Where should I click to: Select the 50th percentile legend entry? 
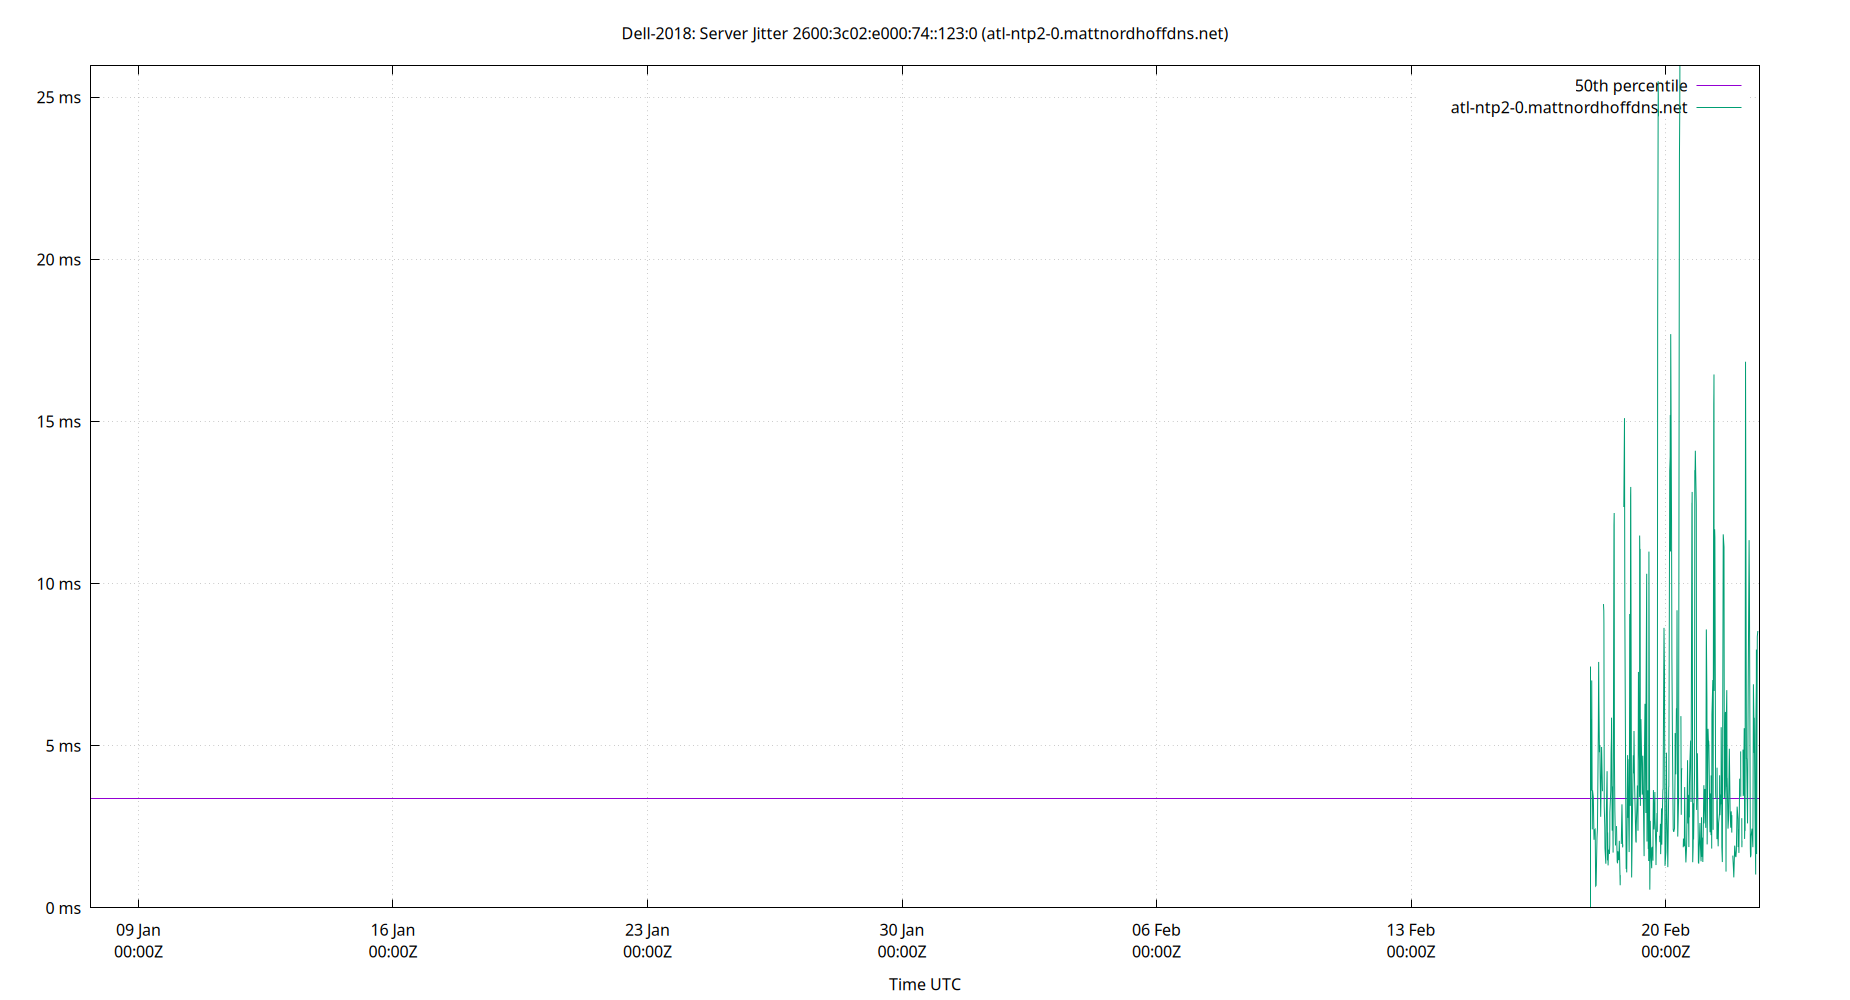(1631, 85)
